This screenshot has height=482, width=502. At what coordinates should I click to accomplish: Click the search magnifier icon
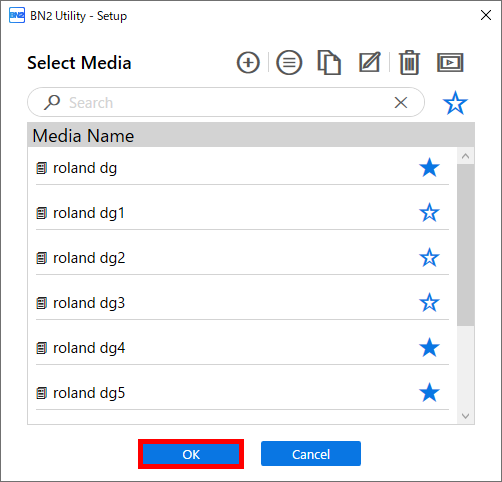click(52, 102)
